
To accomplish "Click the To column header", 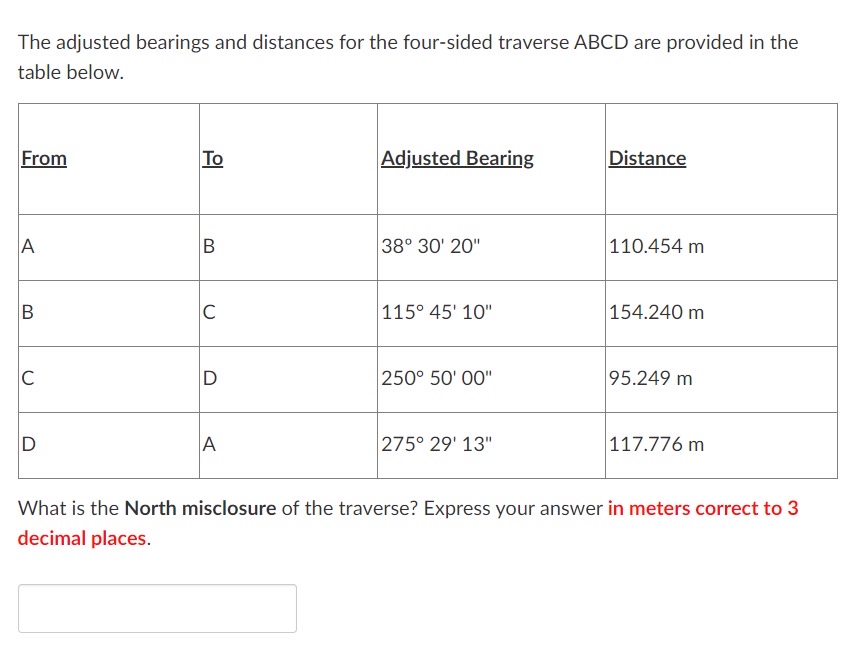I will click(211, 158).
